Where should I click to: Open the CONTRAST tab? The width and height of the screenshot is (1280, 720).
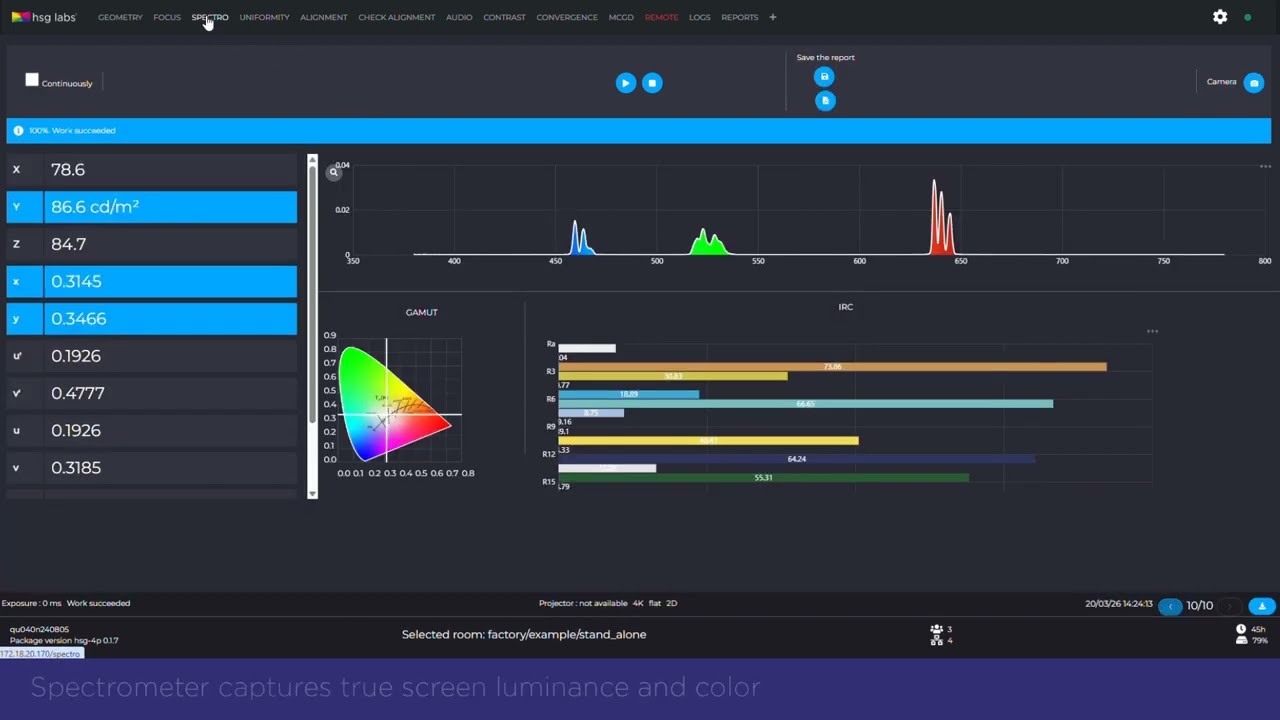coord(504,17)
